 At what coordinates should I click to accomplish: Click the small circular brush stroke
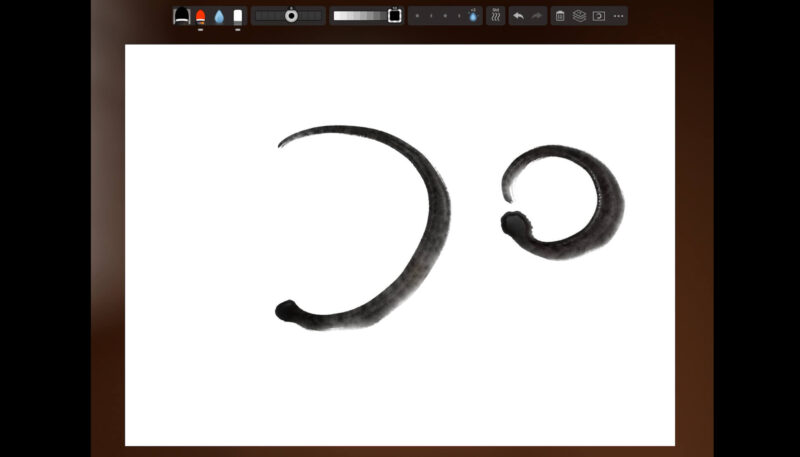tap(610, 204)
